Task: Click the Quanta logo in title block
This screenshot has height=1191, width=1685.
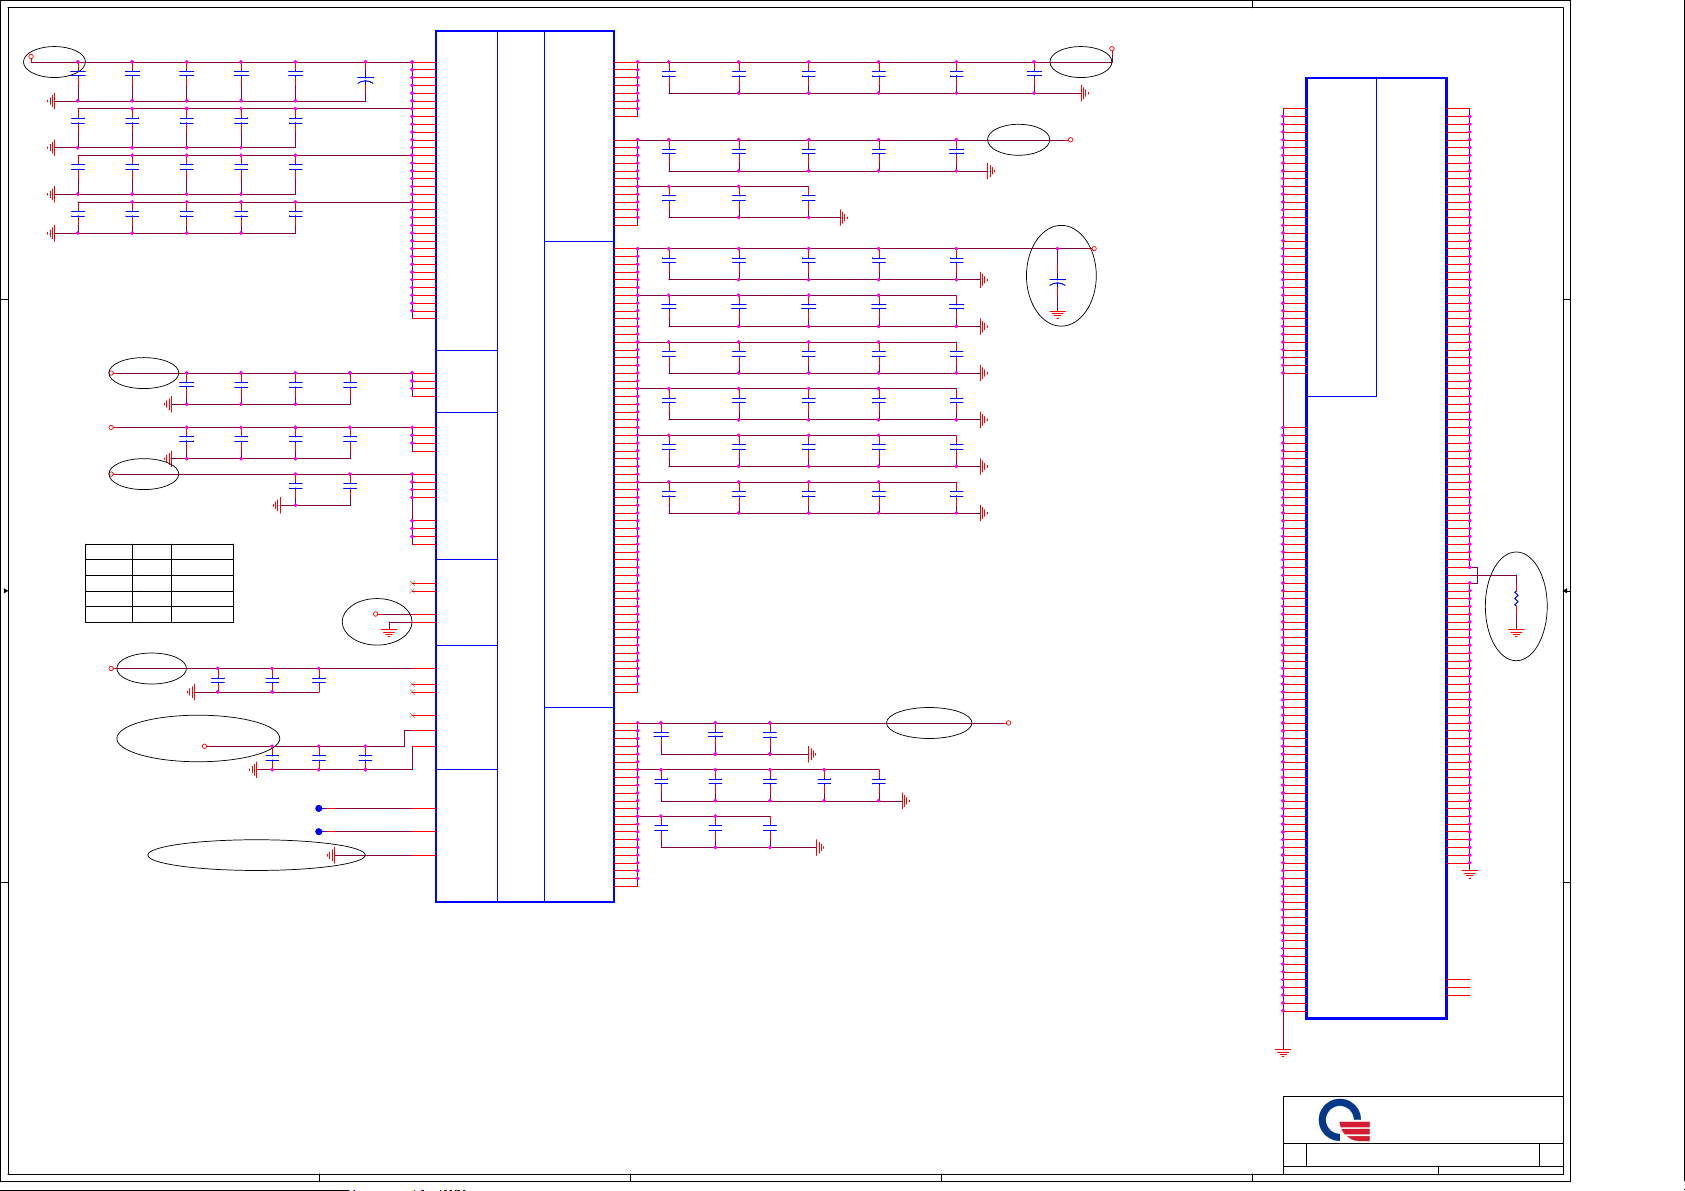Action: (1344, 1120)
